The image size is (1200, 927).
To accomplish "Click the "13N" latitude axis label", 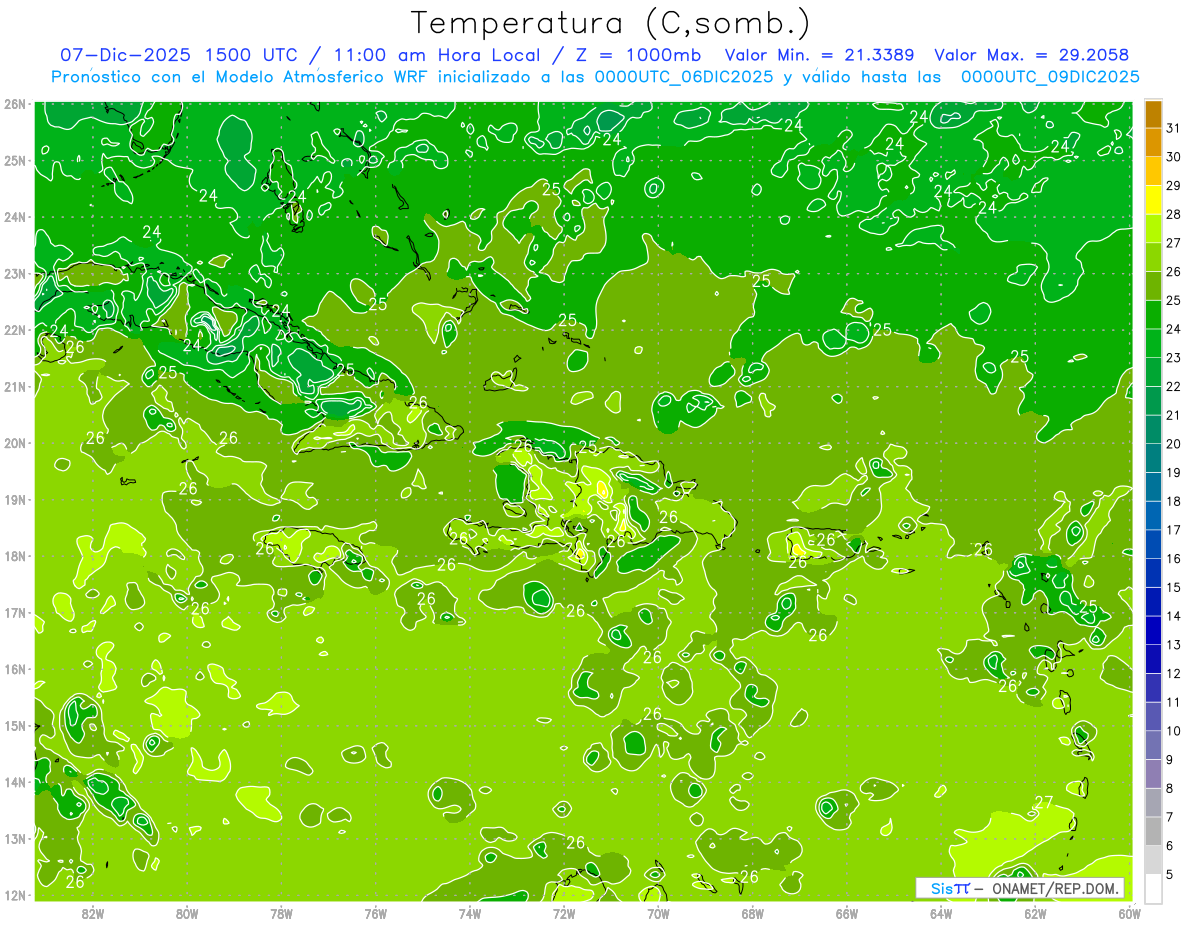I will click(15, 838).
